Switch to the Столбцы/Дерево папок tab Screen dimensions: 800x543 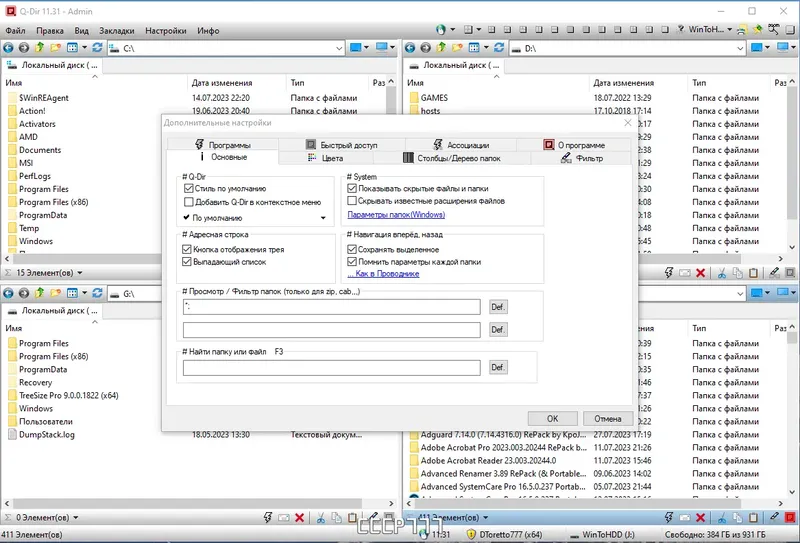[452, 158]
